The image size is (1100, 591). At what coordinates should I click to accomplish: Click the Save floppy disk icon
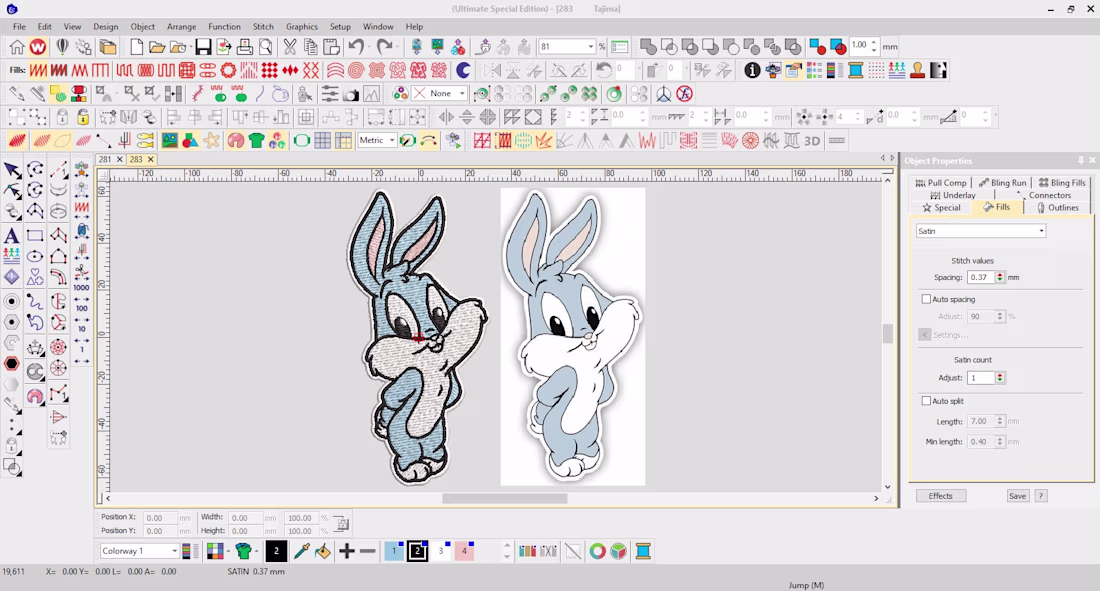click(203, 47)
